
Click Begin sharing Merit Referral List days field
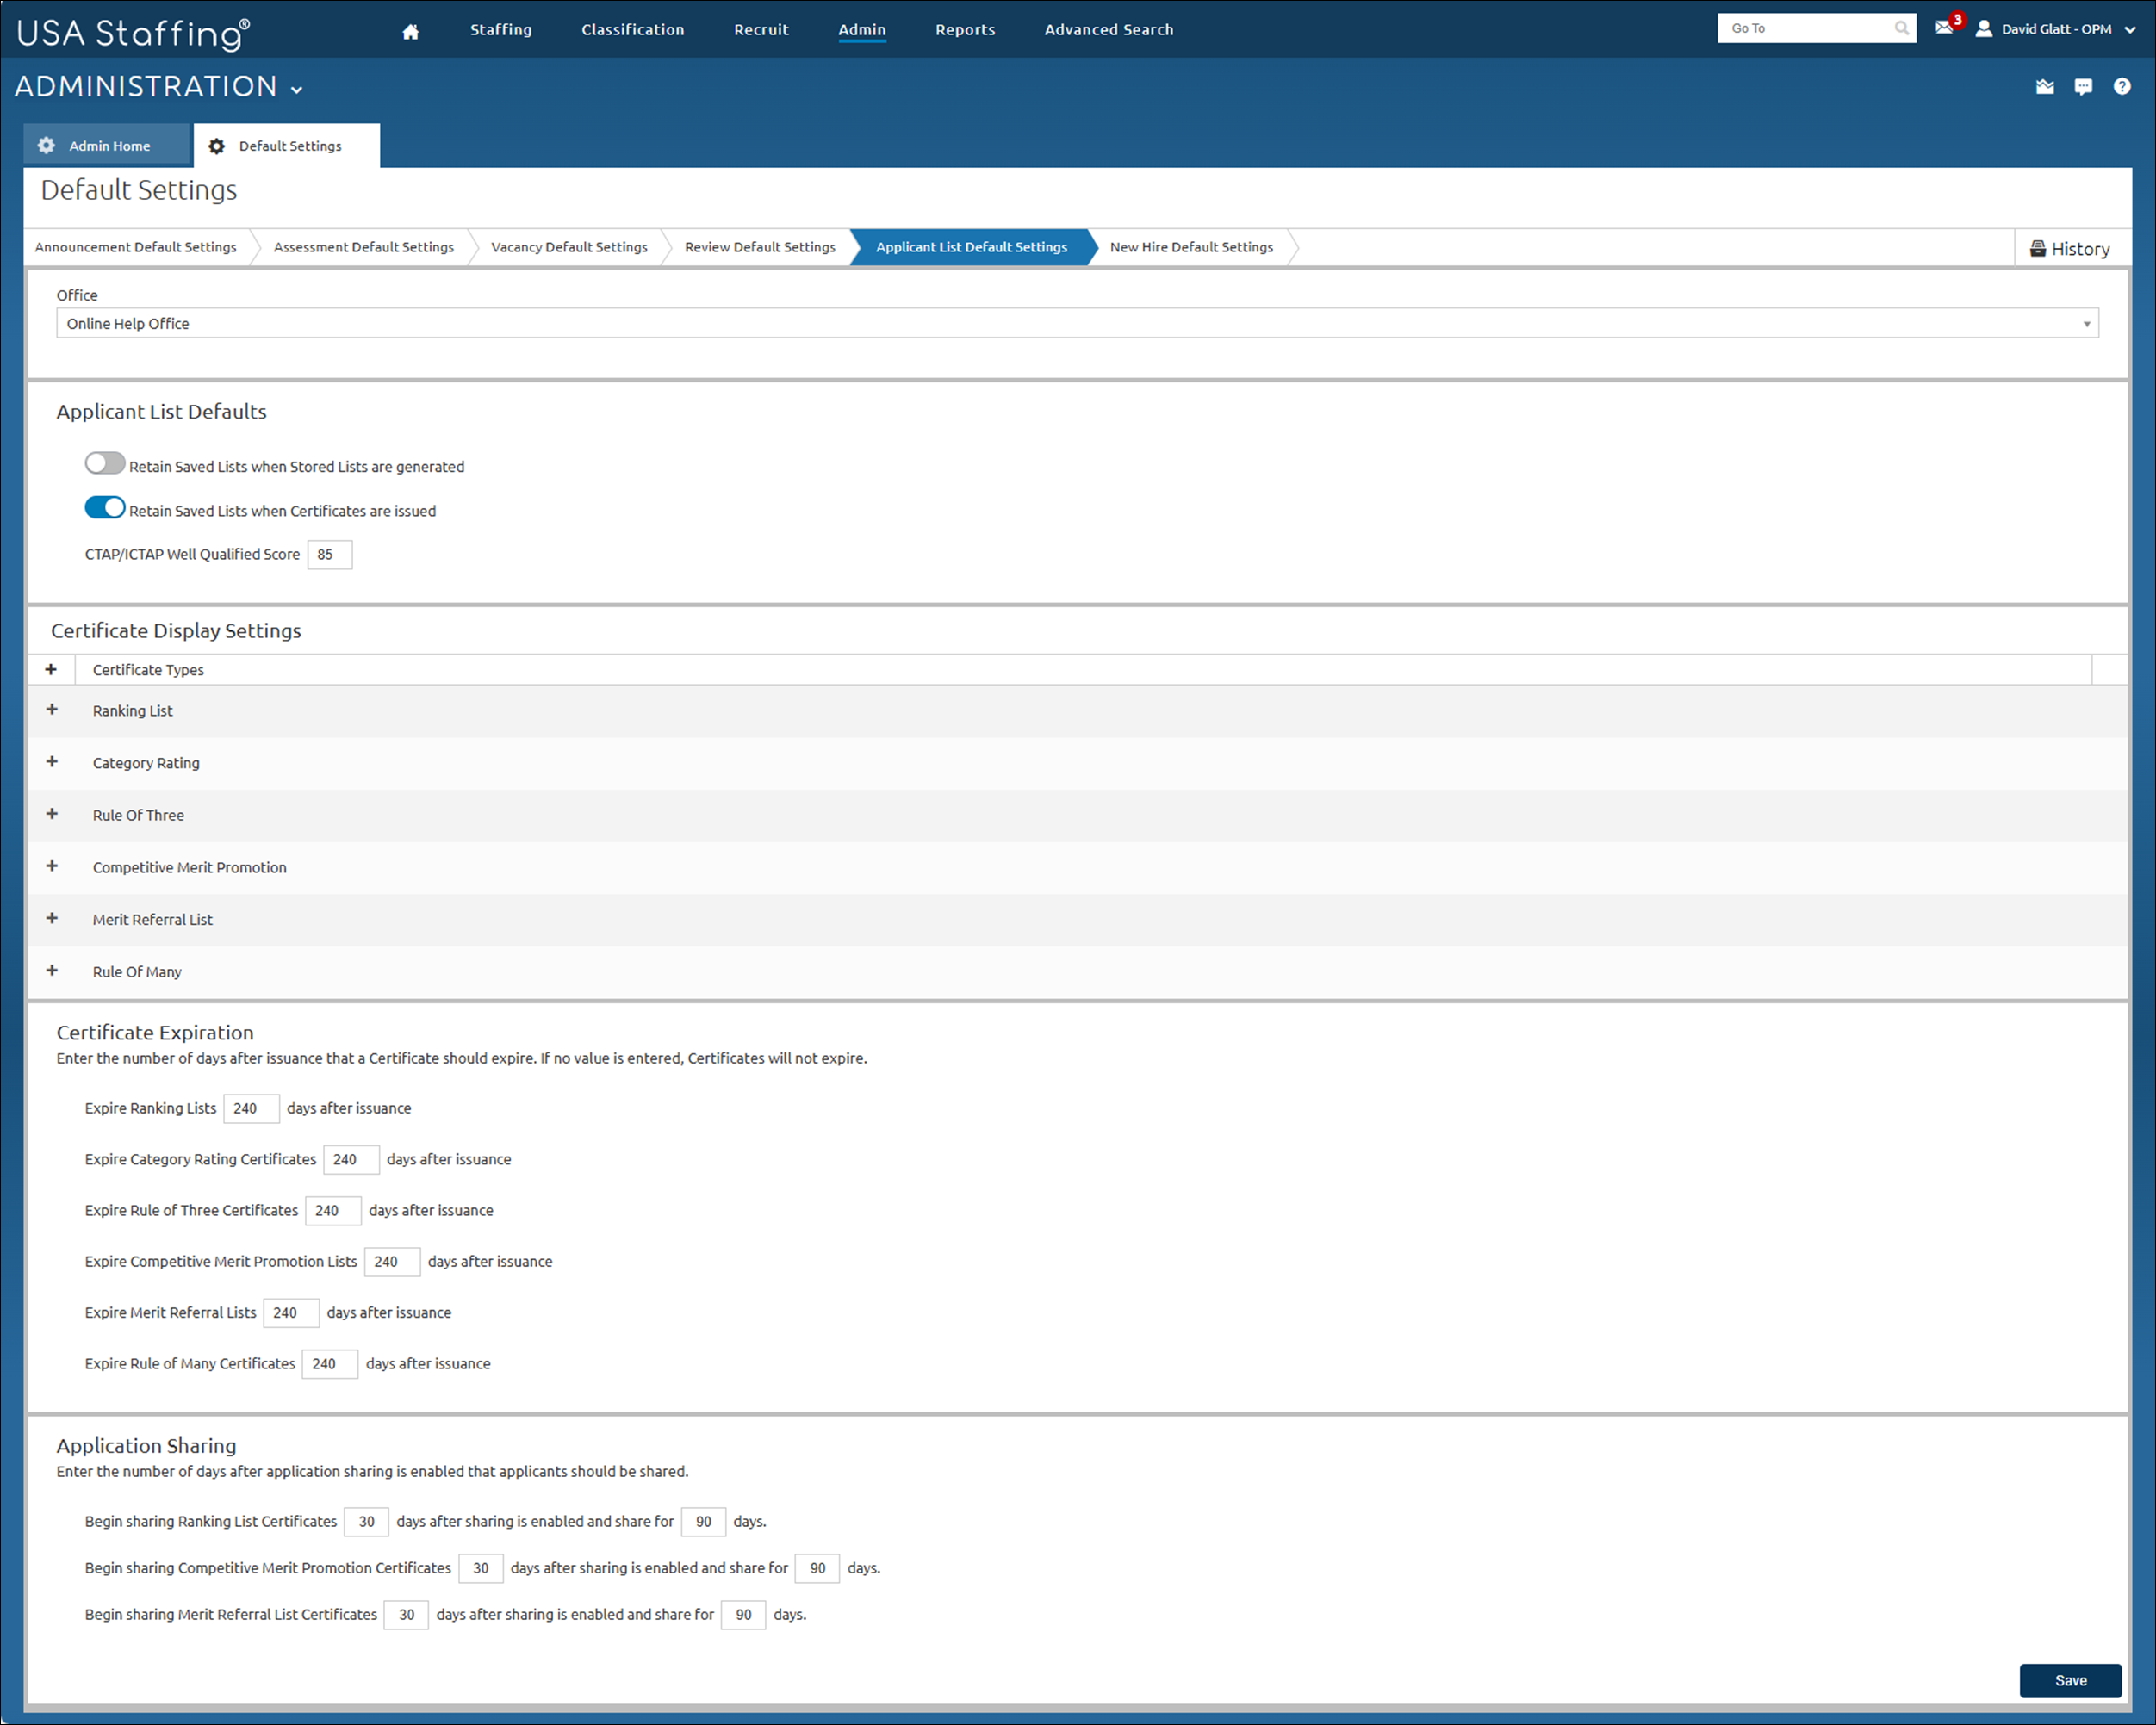point(406,1615)
